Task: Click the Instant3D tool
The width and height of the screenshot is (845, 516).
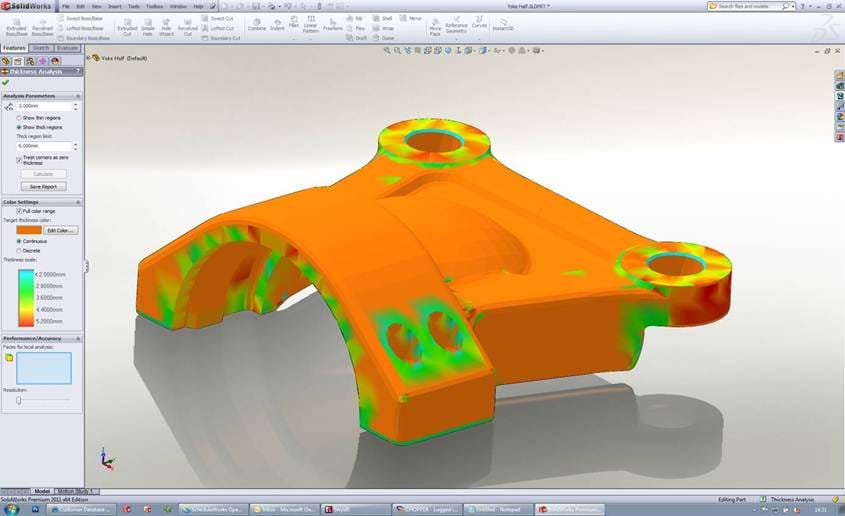Action: coord(503,25)
